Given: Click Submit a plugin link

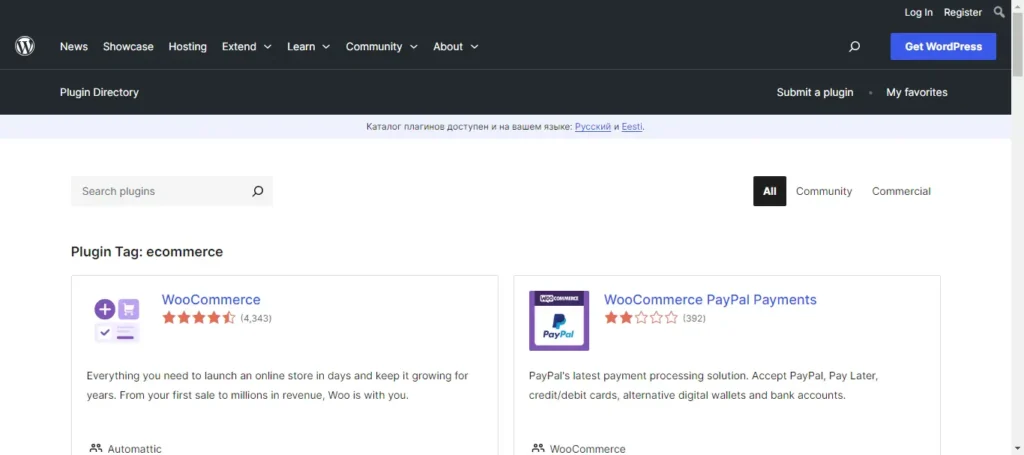Looking at the screenshot, I should (814, 92).
